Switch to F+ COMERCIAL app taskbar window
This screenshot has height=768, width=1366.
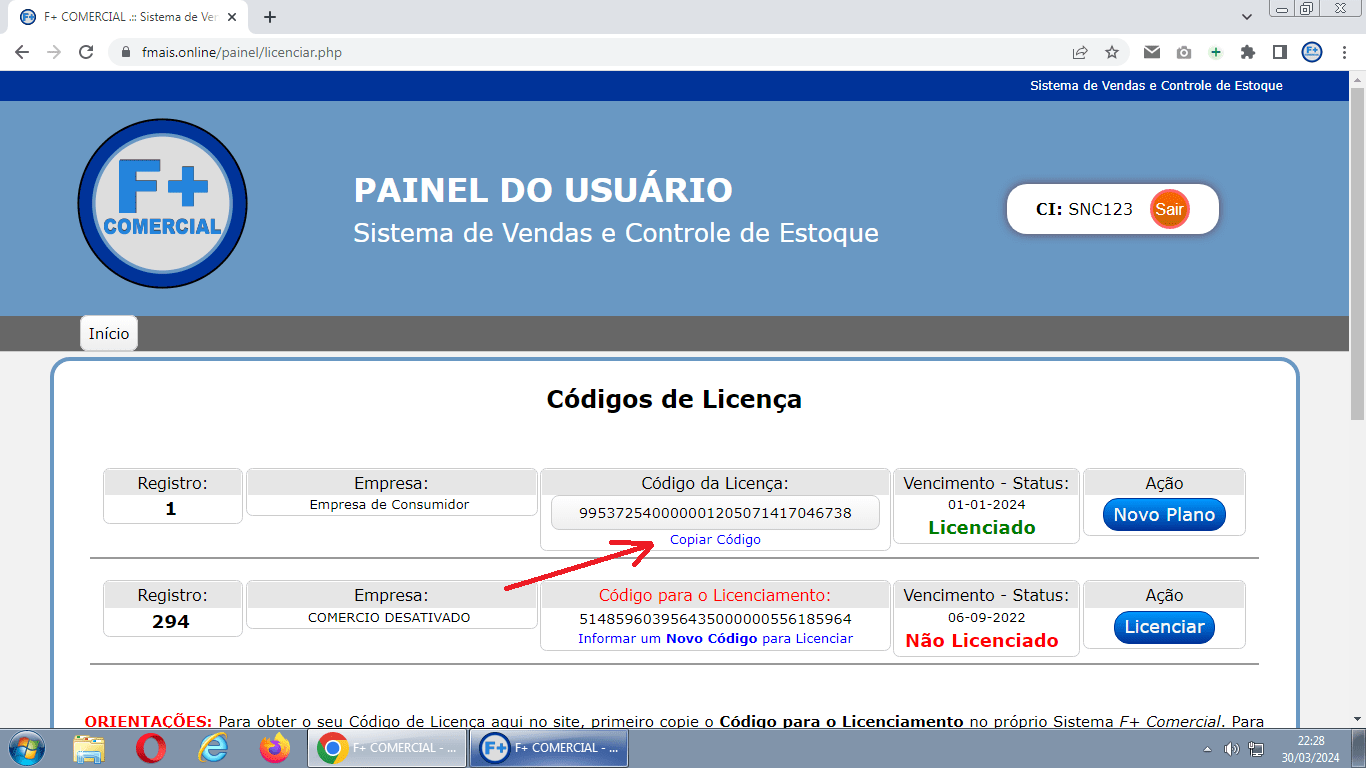(549, 748)
